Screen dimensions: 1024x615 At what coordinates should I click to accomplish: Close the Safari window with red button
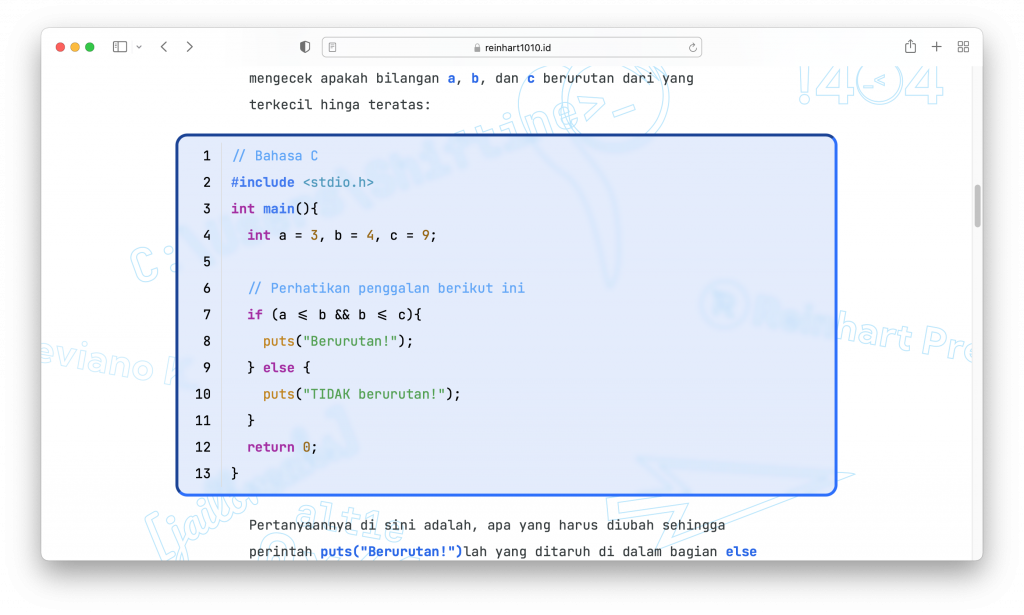(60, 47)
